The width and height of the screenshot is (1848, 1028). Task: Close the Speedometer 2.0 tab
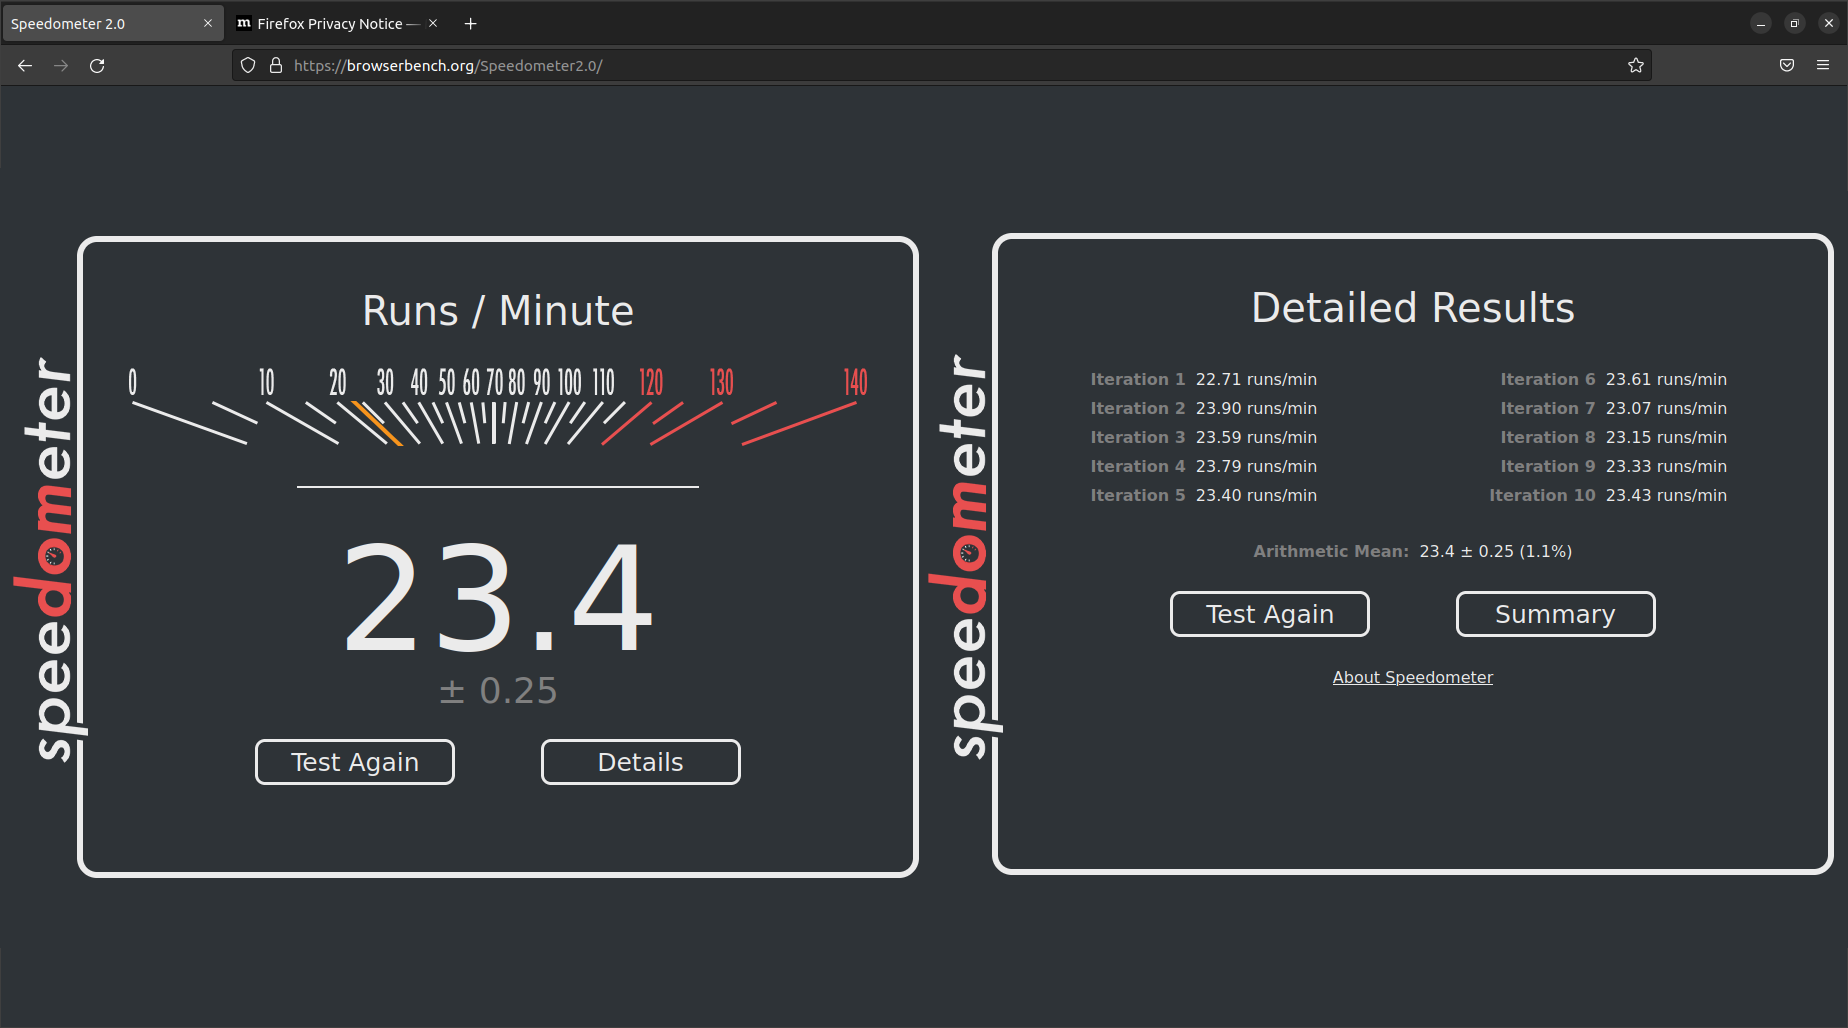[208, 23]
